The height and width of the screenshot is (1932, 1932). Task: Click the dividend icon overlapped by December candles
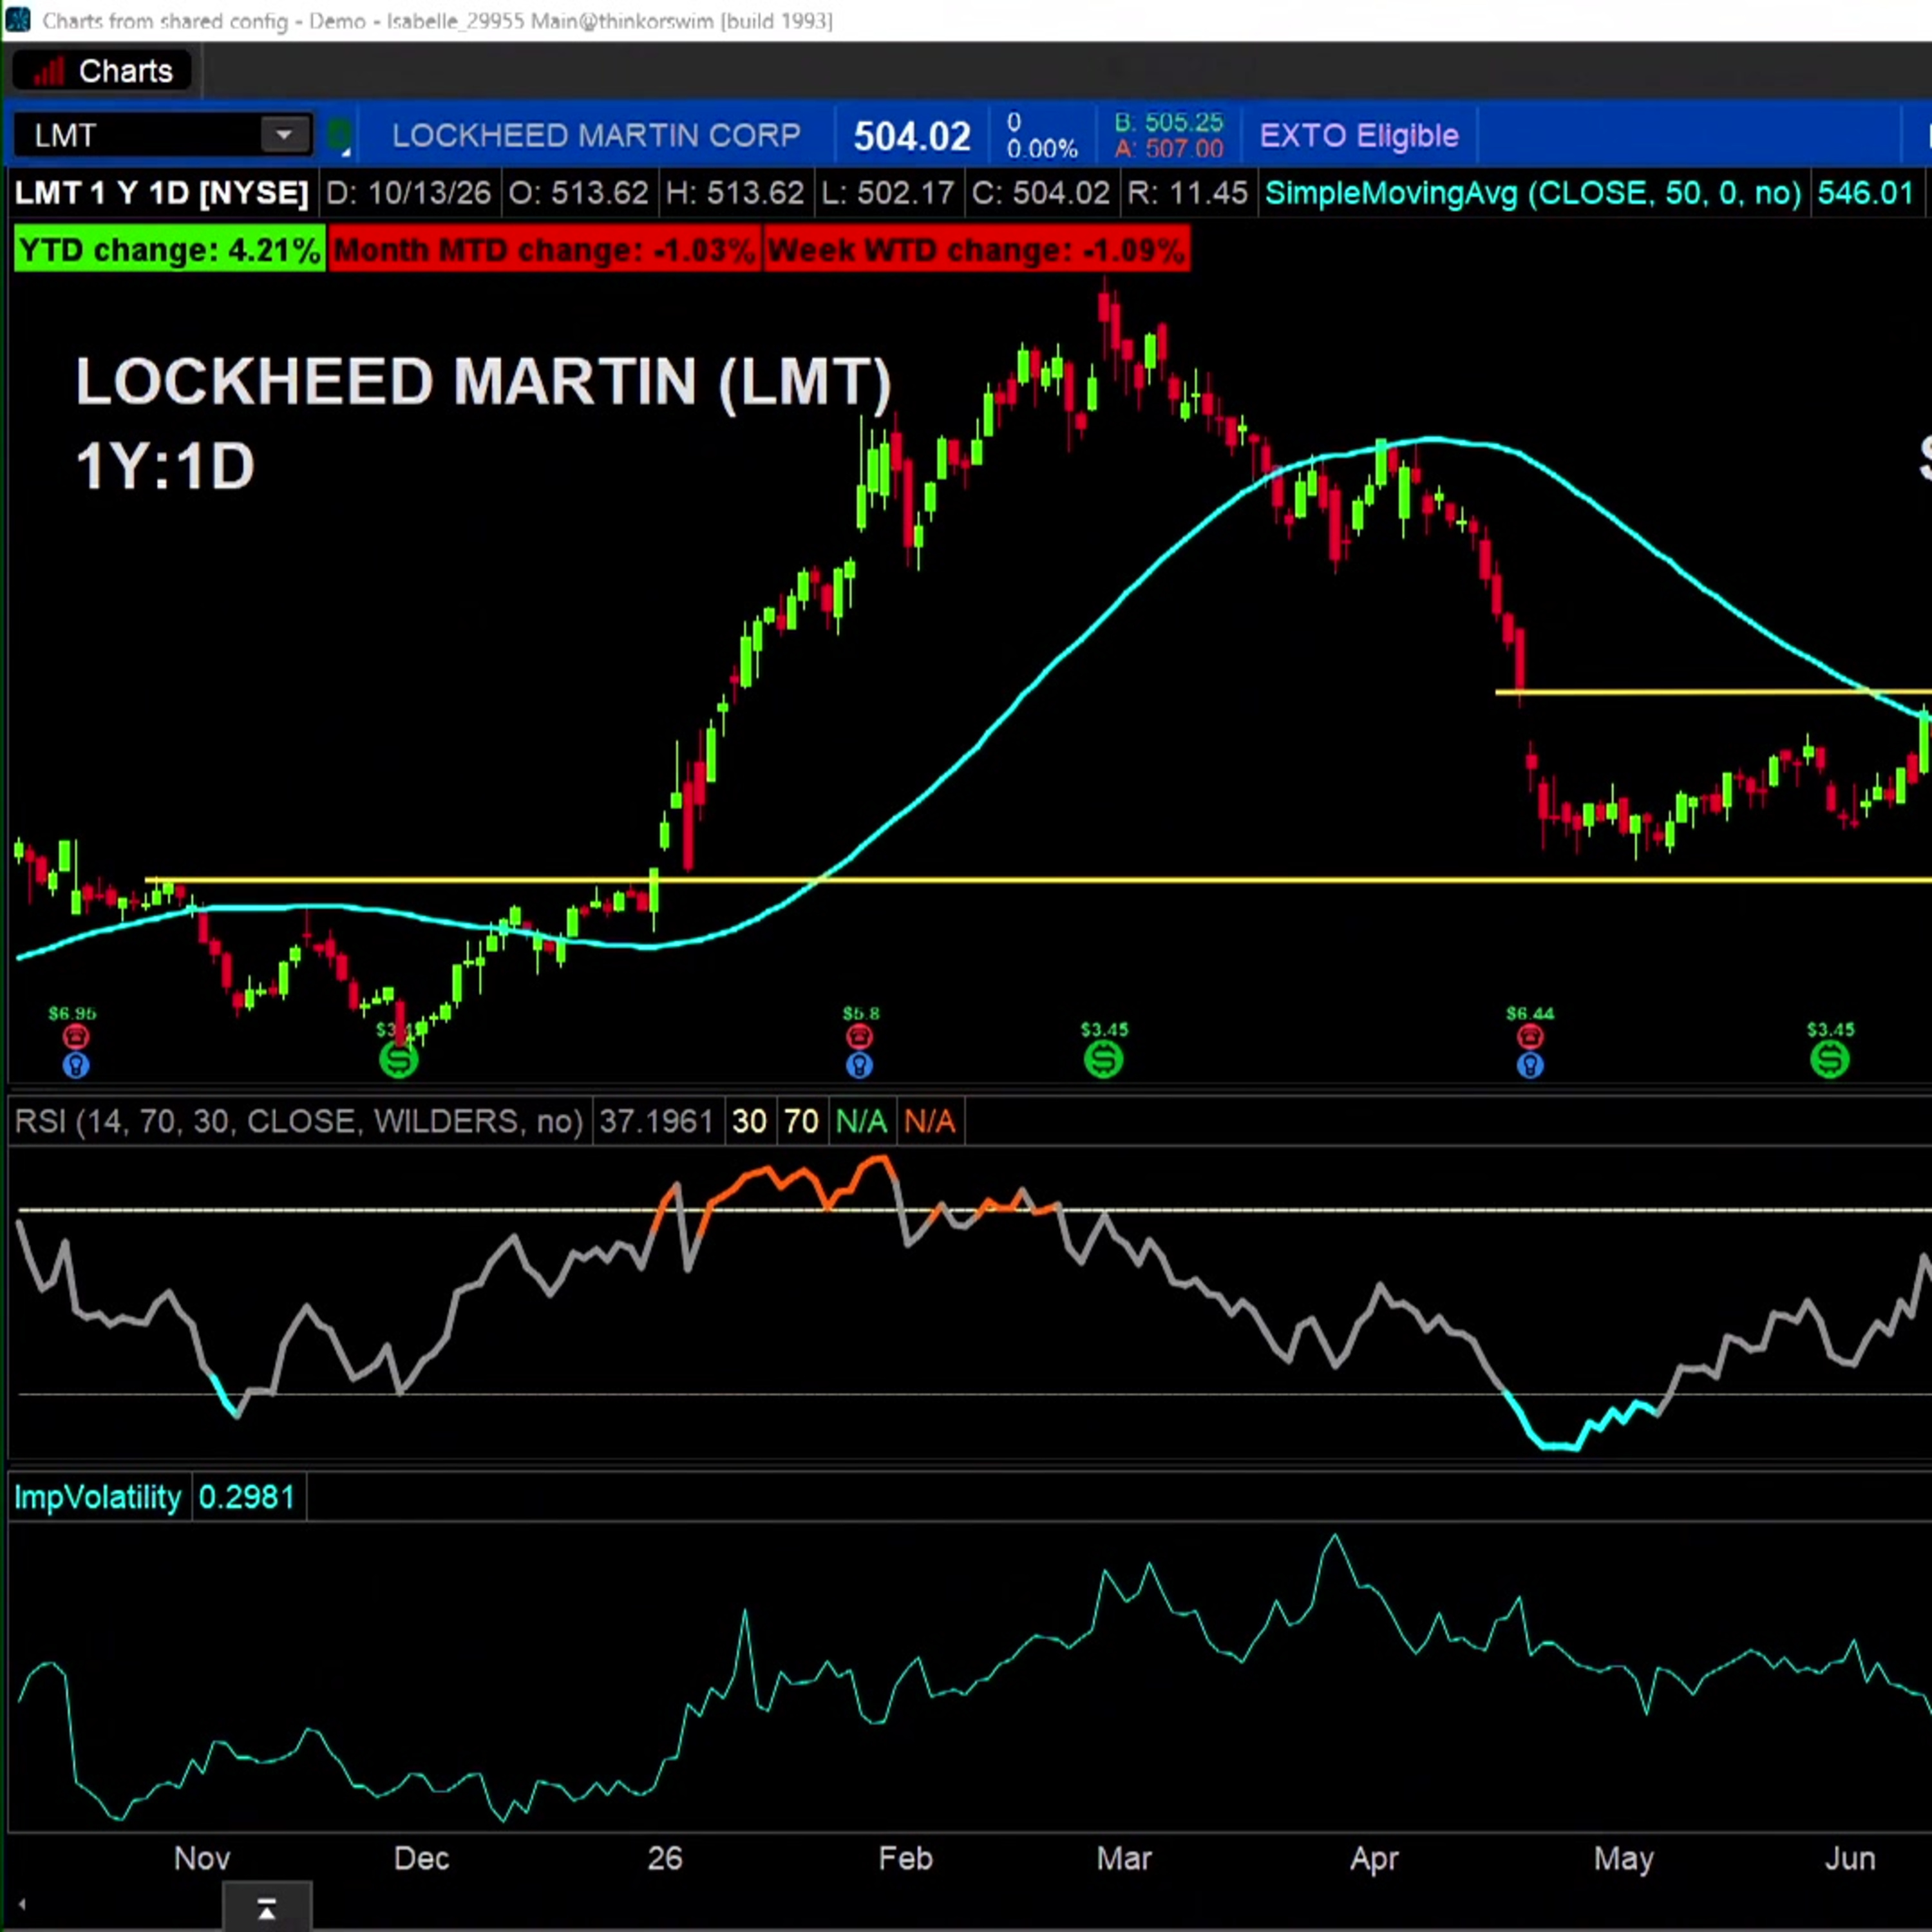click(x=398, y=1059)
